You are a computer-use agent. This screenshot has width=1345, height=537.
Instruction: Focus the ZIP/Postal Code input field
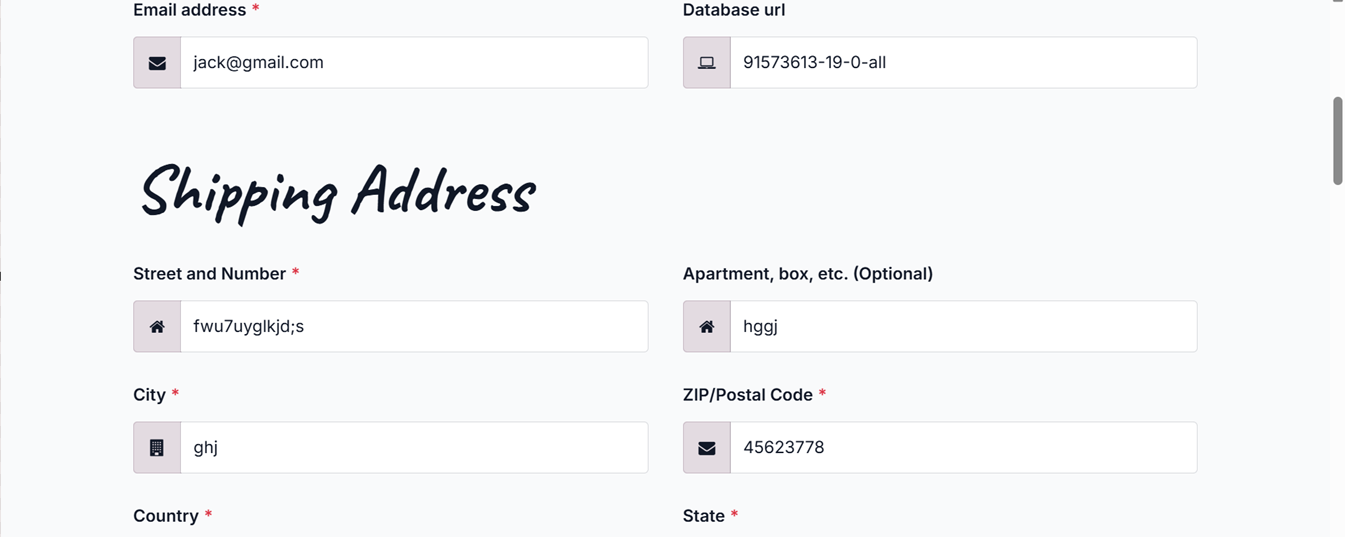[963, 448]
